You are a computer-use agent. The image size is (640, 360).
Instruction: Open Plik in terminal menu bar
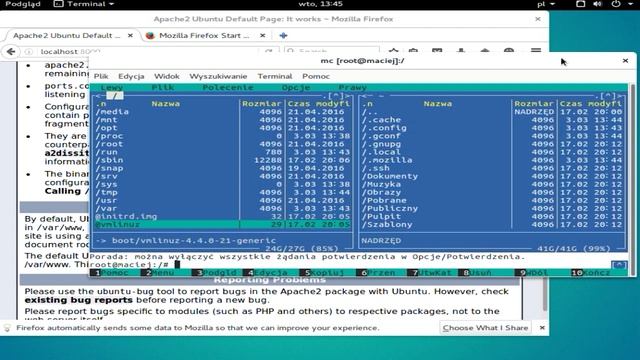click(101, 76)
